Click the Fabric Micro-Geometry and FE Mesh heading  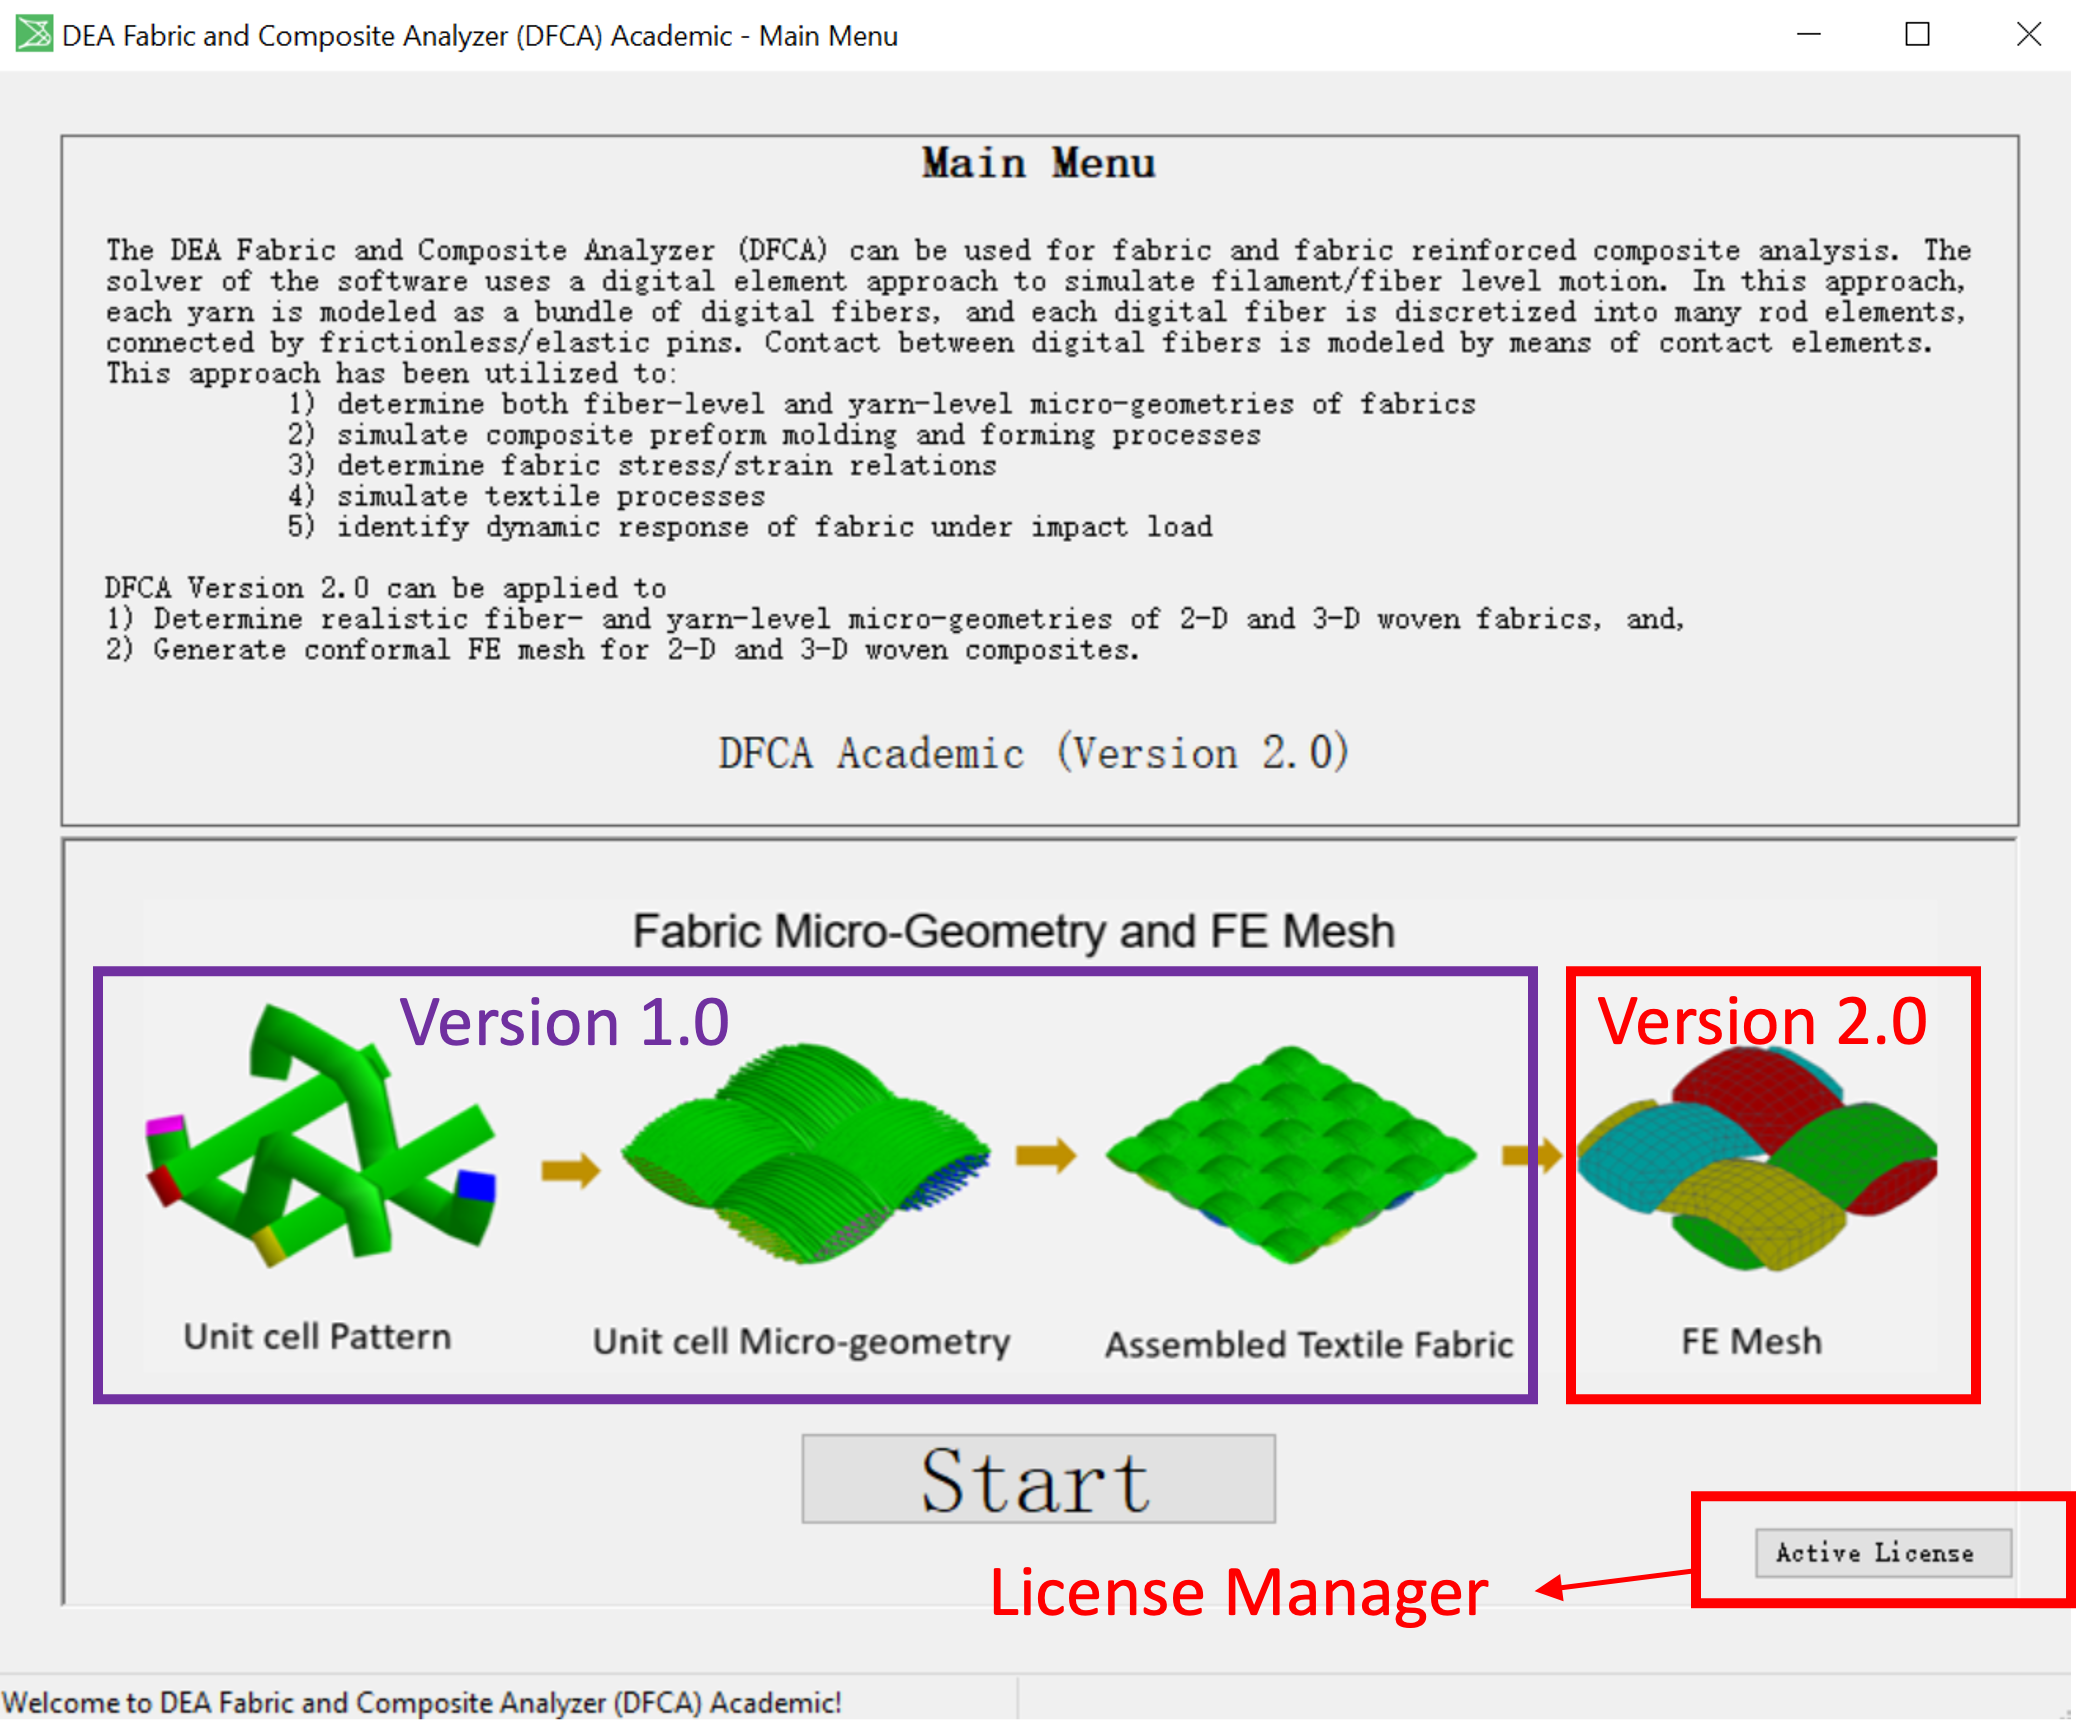[1013, 931]
